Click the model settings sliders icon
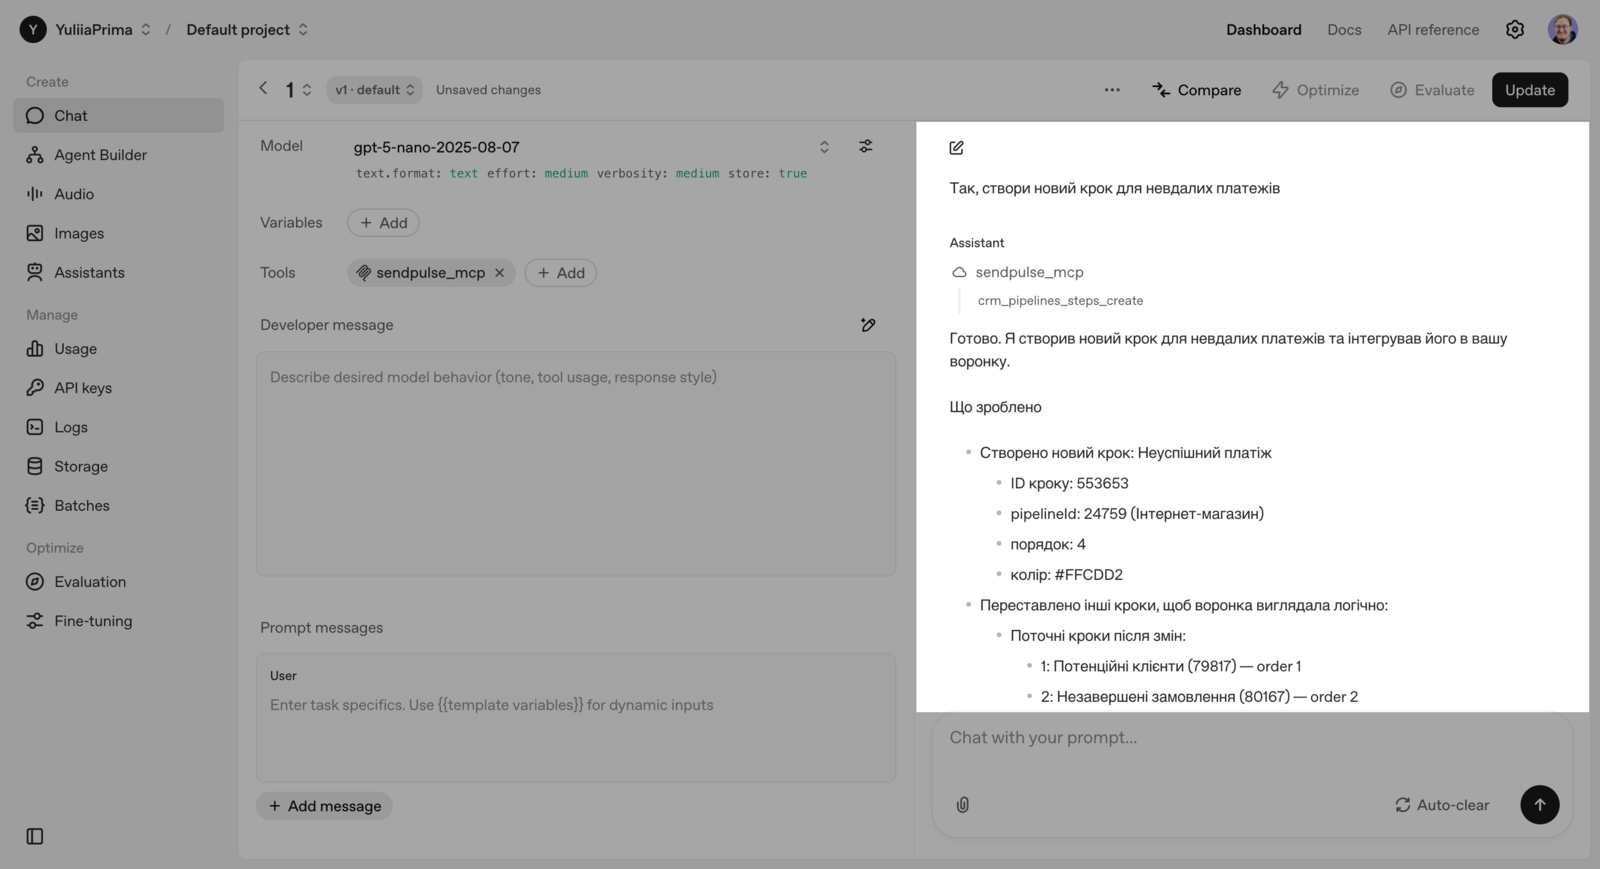This screenshot has width=1600, height=869. click(866, 146)
